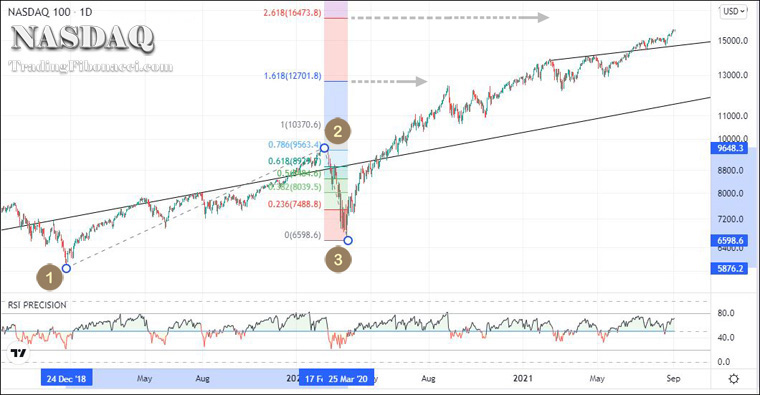Click the 15000.0 price axis value
760x395 pixels.
coord(733,41)
